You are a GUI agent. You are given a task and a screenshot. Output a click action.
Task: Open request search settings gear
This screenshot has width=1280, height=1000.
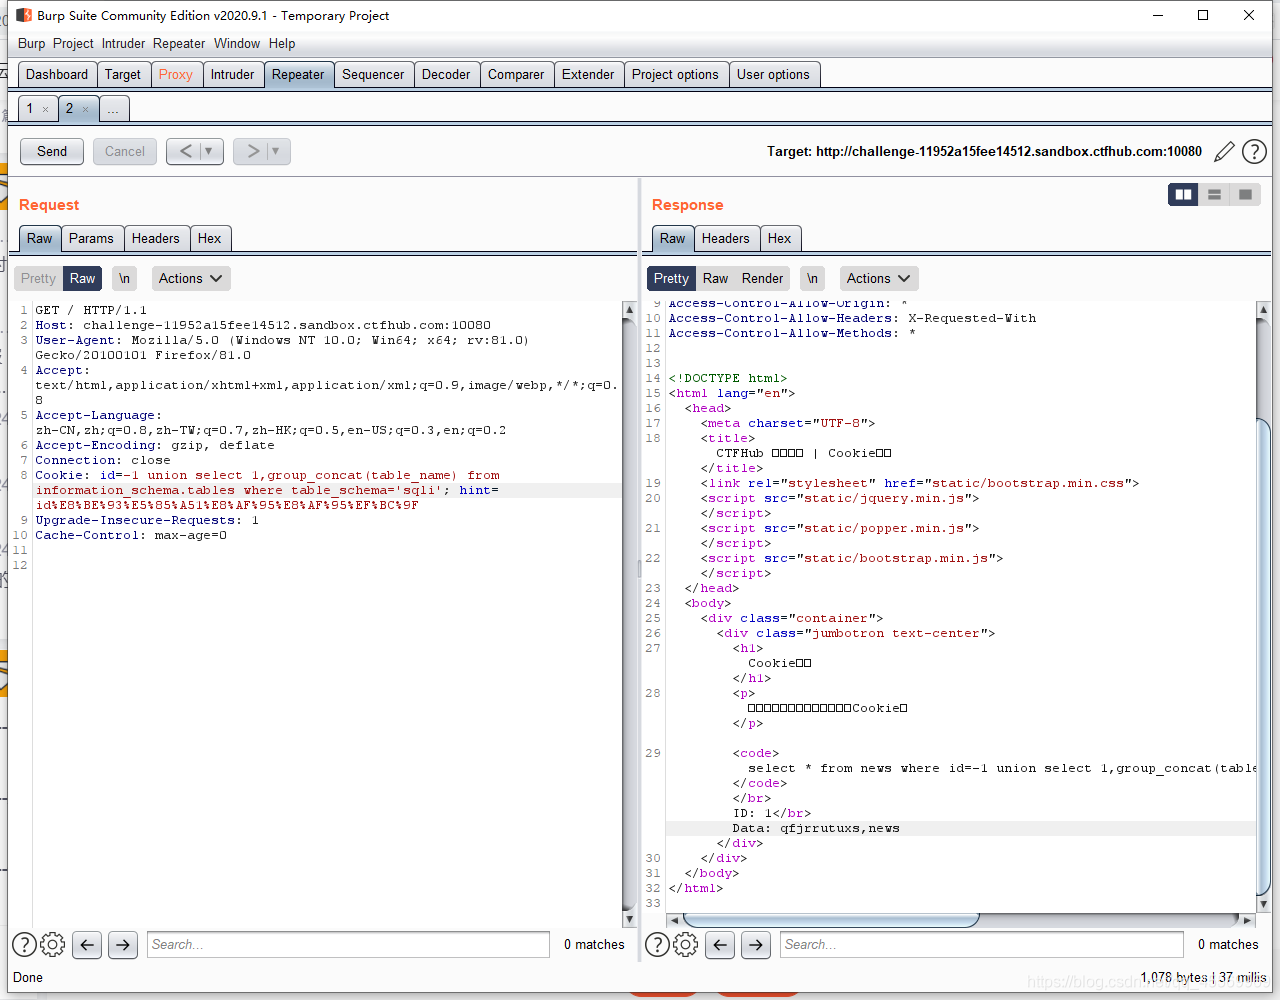pyautogui.click(x=53, y=944)
